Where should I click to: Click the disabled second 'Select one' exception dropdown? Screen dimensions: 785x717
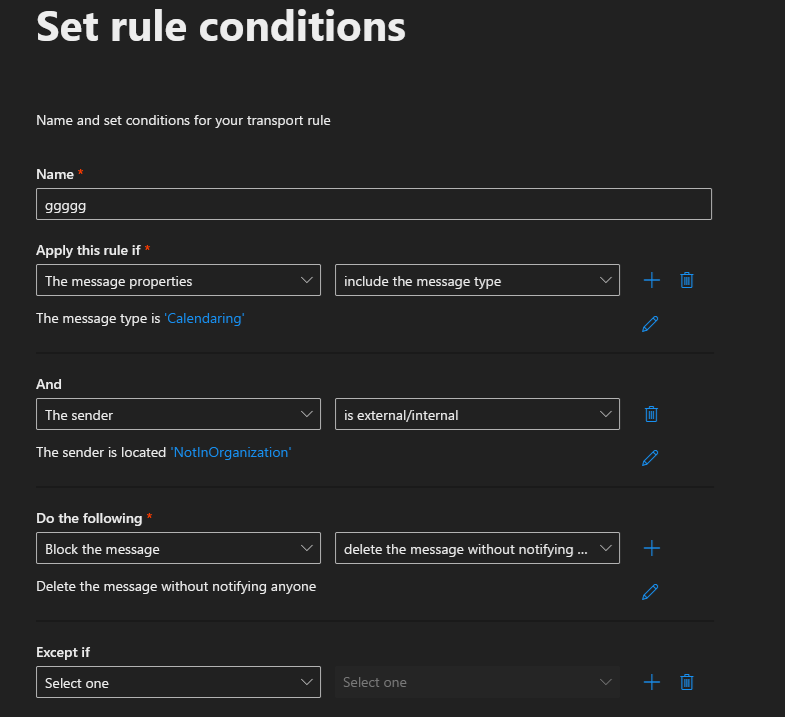click(477, 683)
